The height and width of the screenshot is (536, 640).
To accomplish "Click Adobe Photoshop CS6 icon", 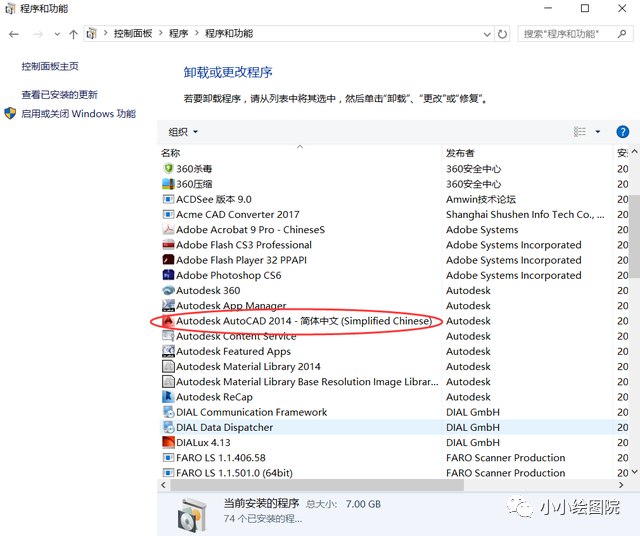I will click(x=168, y=275).
